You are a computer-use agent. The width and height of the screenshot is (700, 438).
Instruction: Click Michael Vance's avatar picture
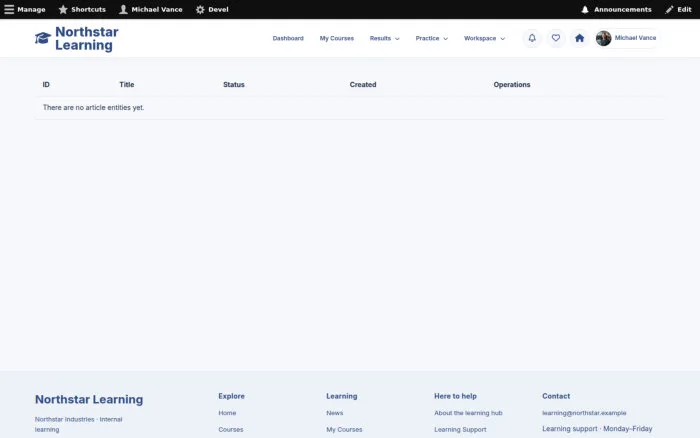[603, 38]
